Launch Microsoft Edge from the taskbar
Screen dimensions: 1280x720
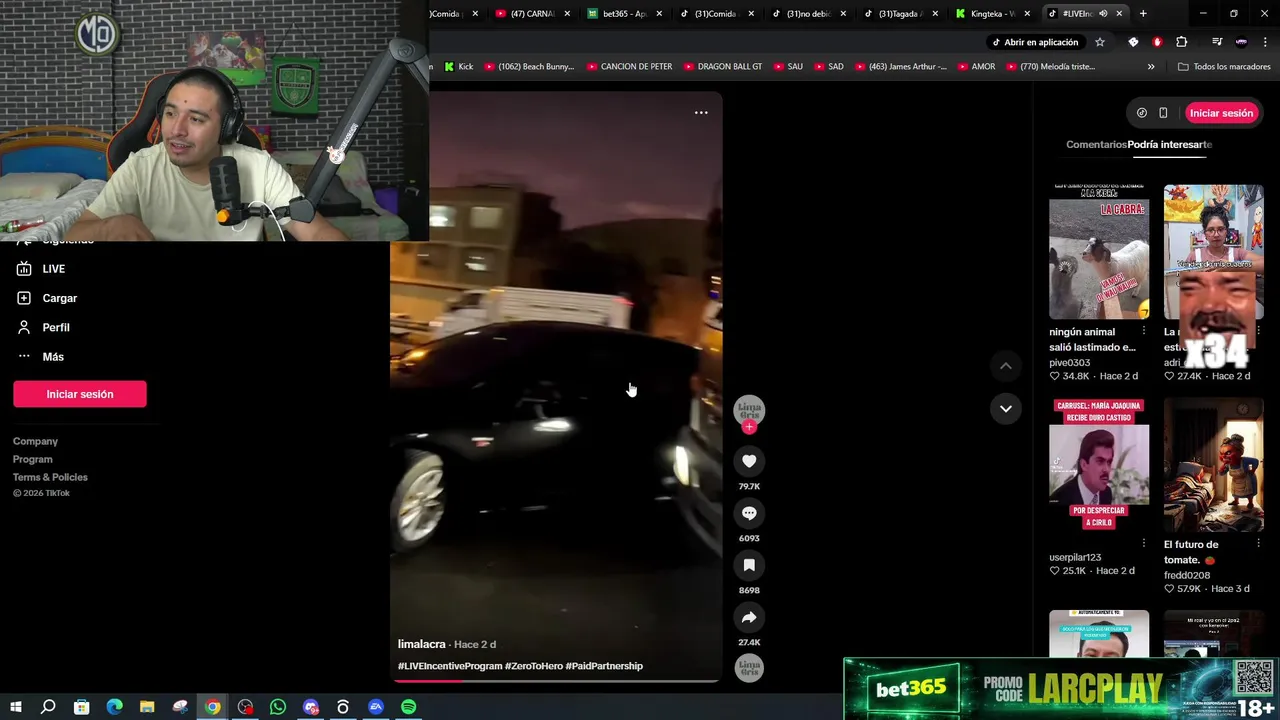click(x=114, y=707)
